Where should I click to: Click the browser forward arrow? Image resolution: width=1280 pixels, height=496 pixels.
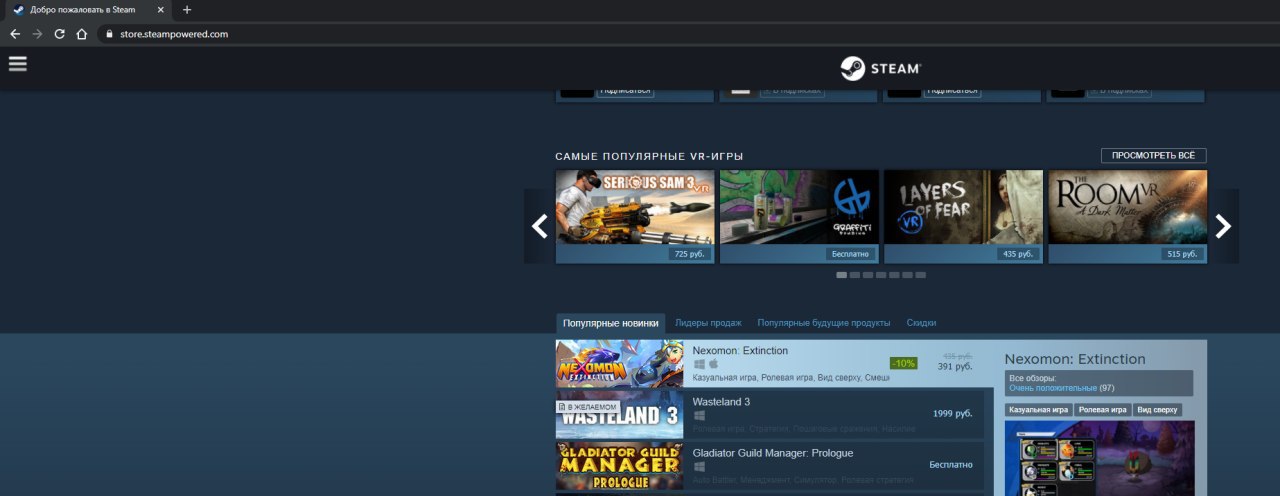click(37, 33)
